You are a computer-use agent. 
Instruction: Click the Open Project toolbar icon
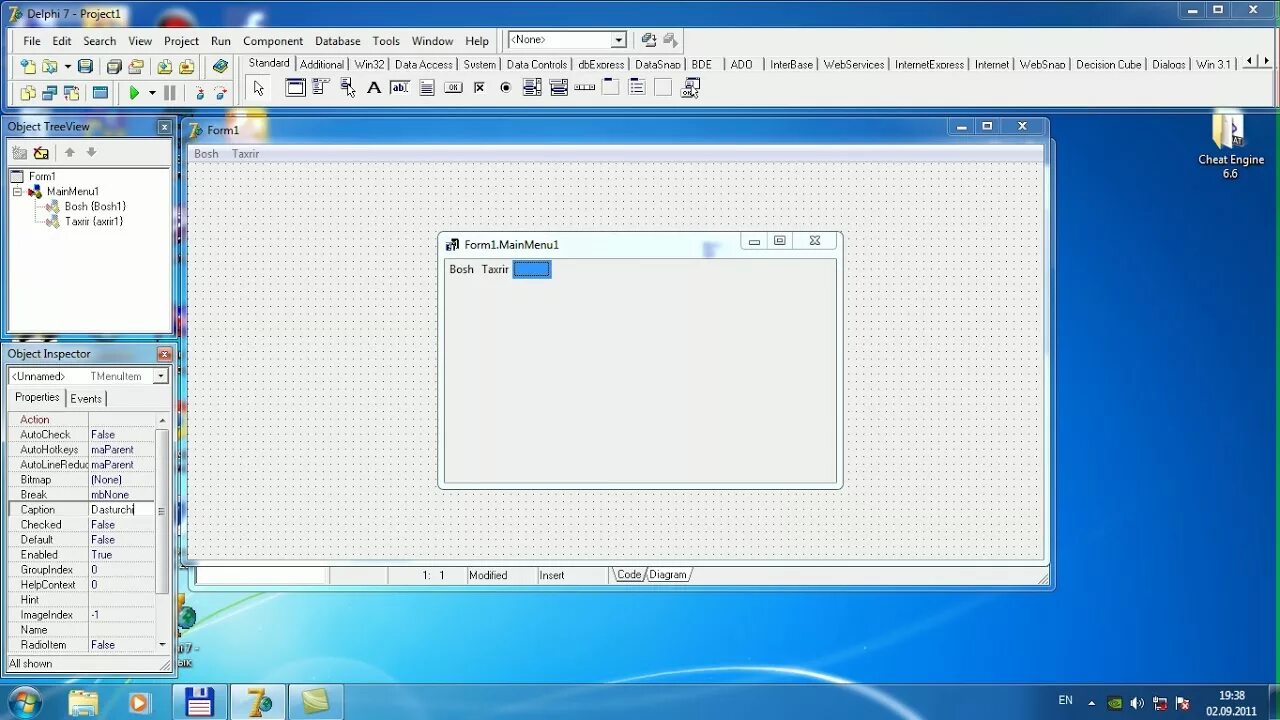tap(136, 67)
